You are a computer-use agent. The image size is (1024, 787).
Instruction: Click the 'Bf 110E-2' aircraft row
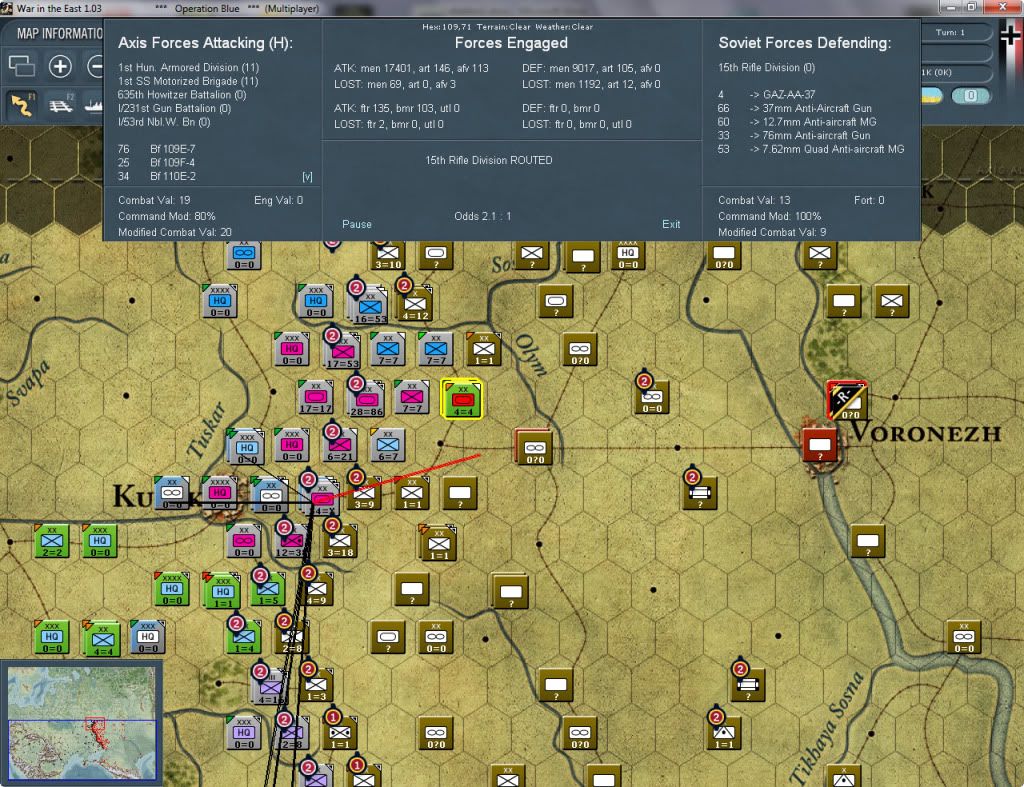pos(157,176)
